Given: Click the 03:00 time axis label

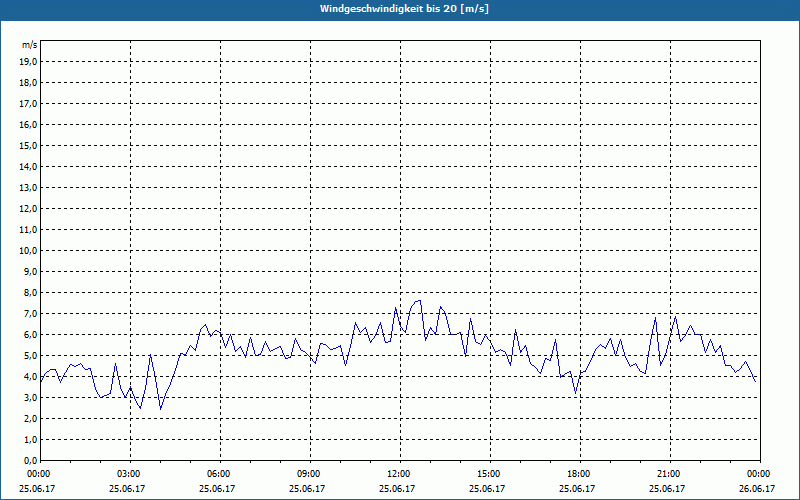Looking at the screenshot, I should coord(130,474).
